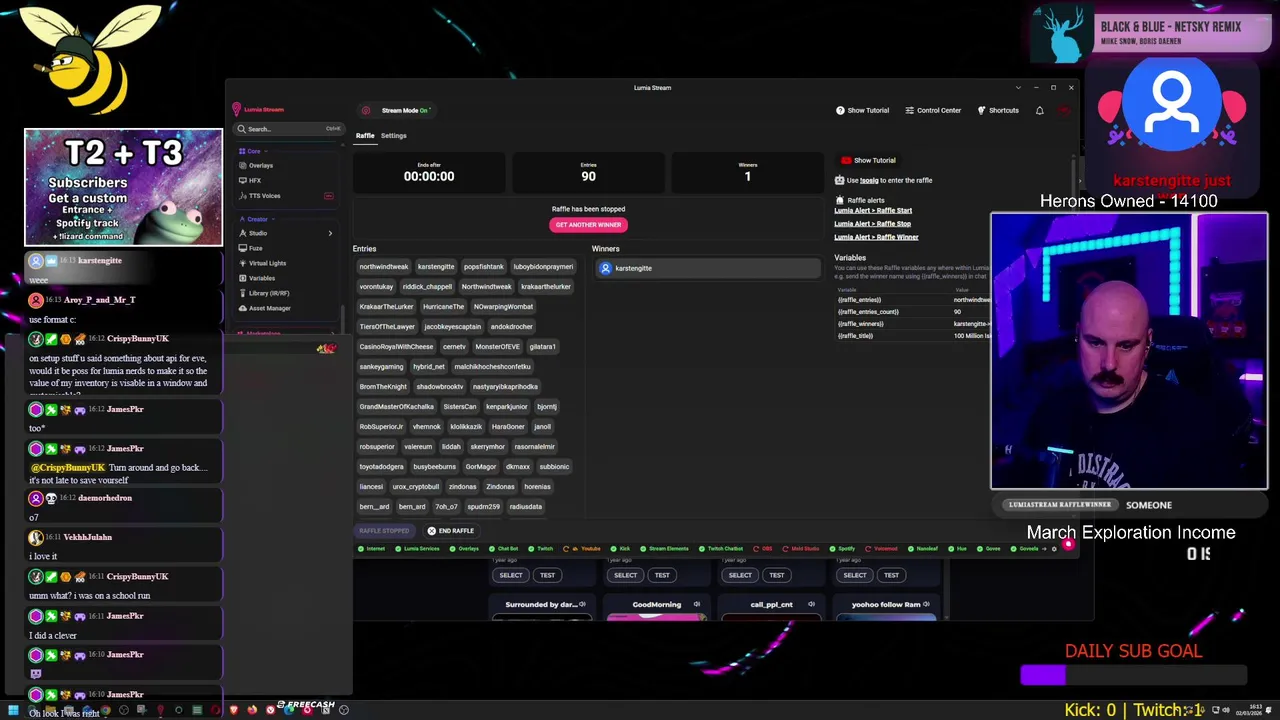Check the OBS connection status indicator

pos(763,549)
